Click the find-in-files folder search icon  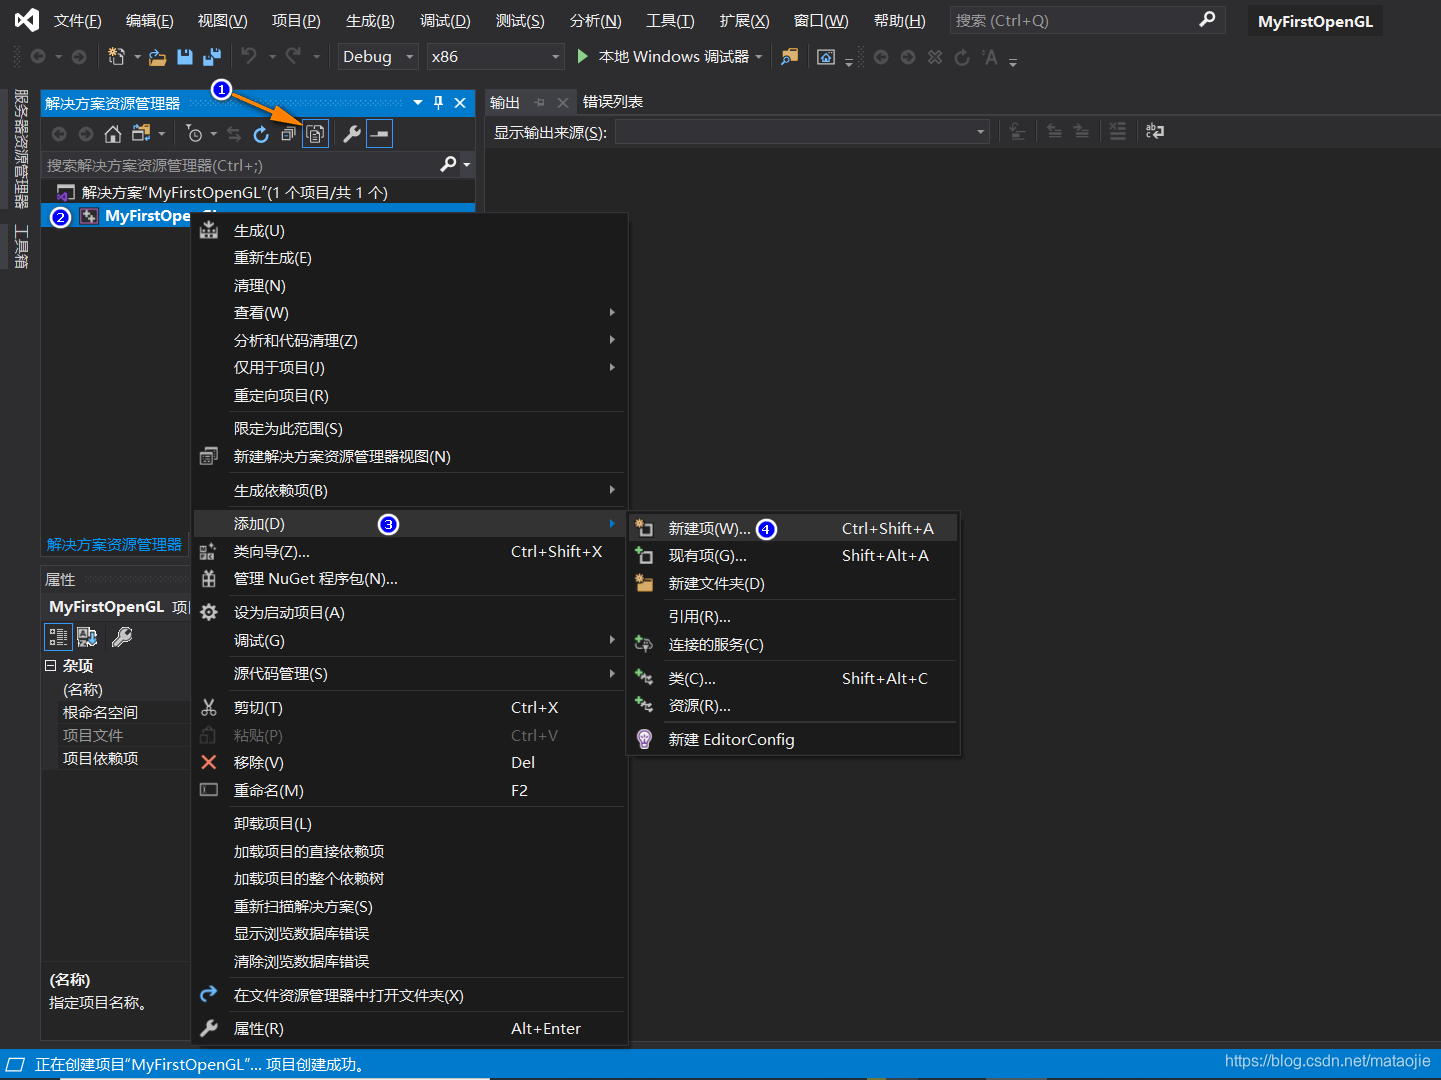(790, 57)
